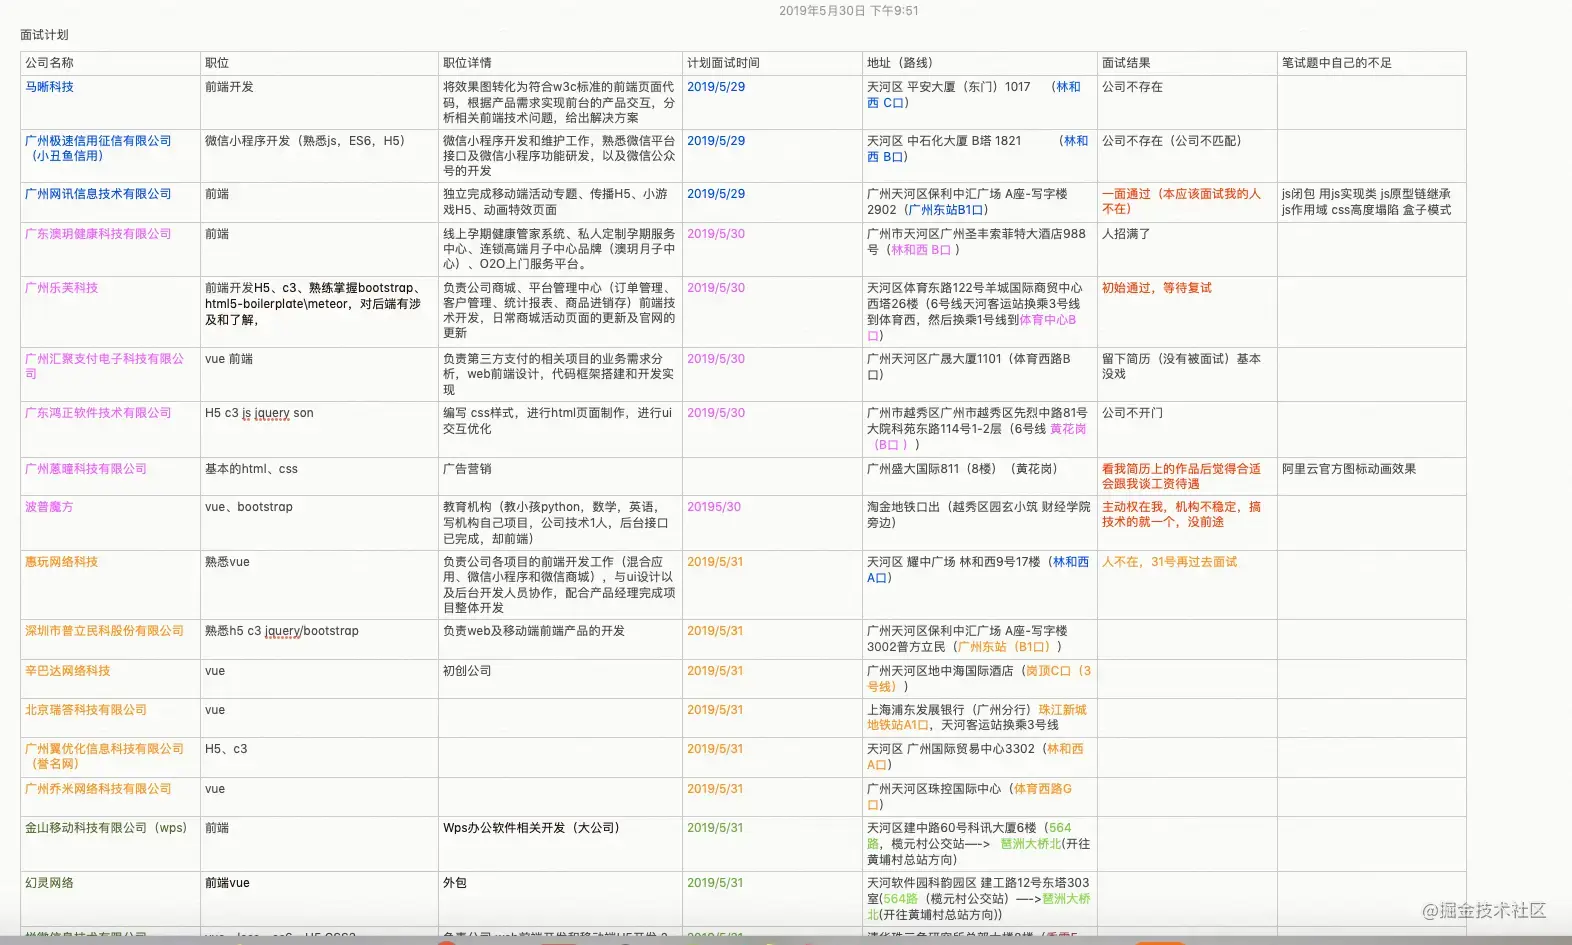Open the 林和西 C口 route link
The image size is (1572, 945).
point(974,95)
